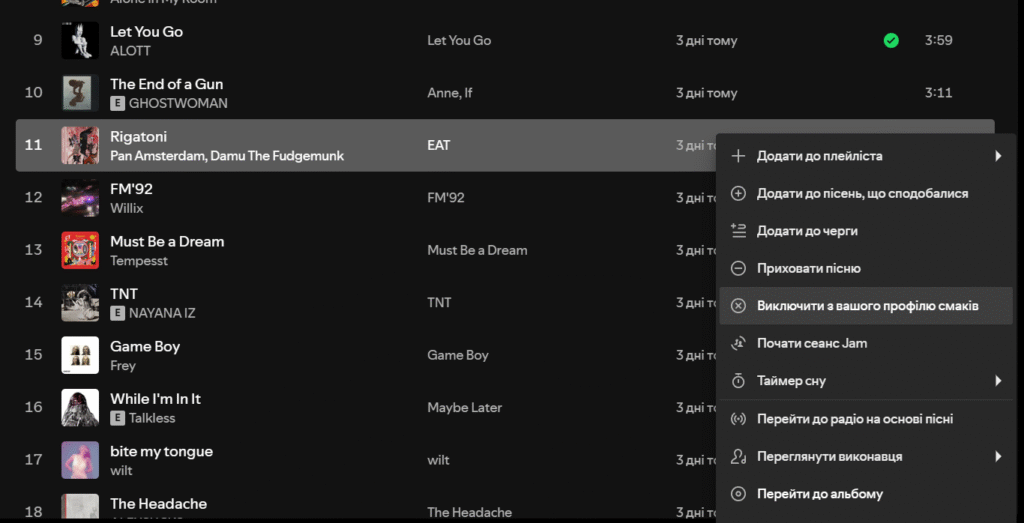Image resolution: width=1024 pixels, height=523 pixels.
Task: Open the 'Must Be a Dream' album link
Action: coord(477,250)
